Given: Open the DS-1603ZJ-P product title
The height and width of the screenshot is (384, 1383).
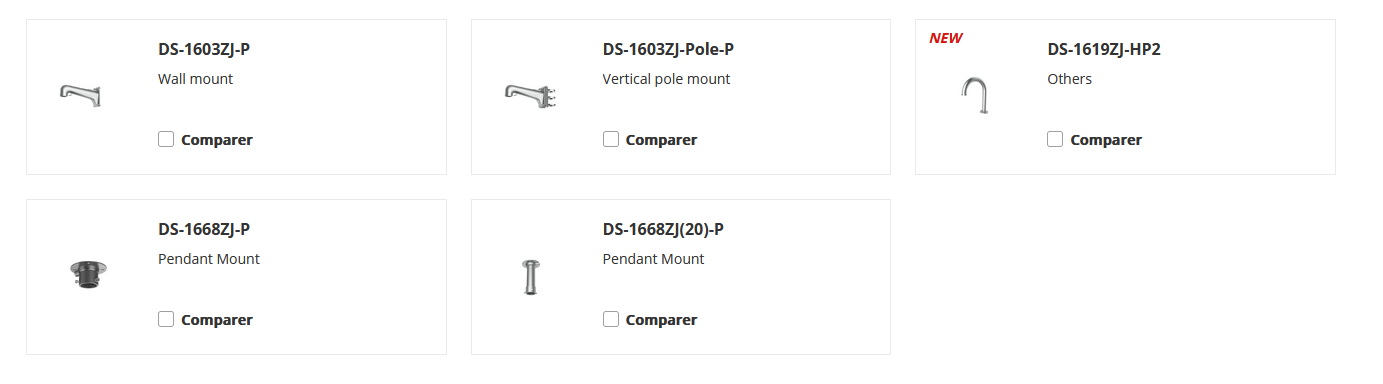Looking at the screenshot, I should (x=204, y=49).
